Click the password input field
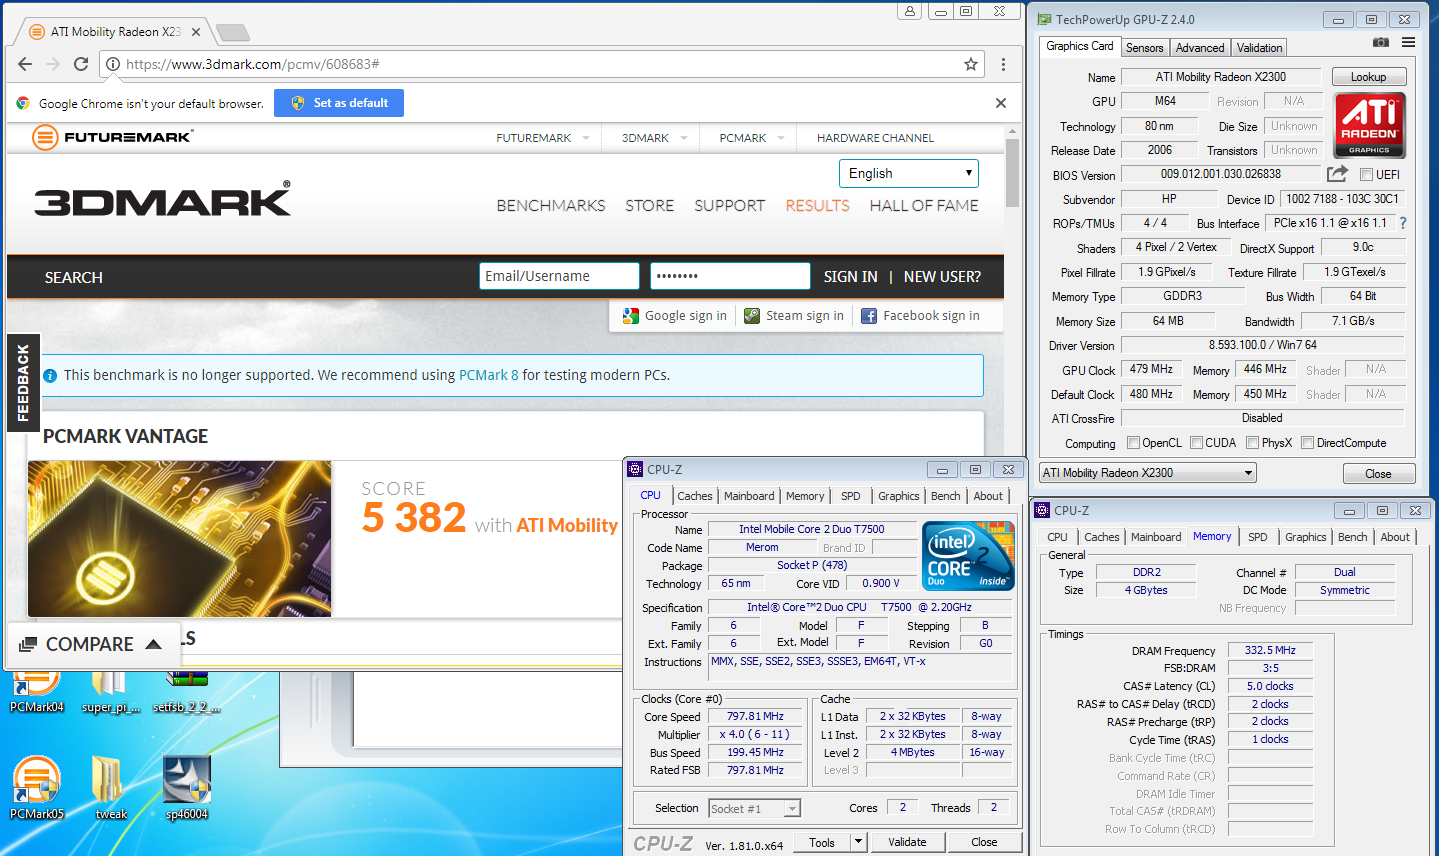This screenshot has height=856, width=1439. coord(730,276)
